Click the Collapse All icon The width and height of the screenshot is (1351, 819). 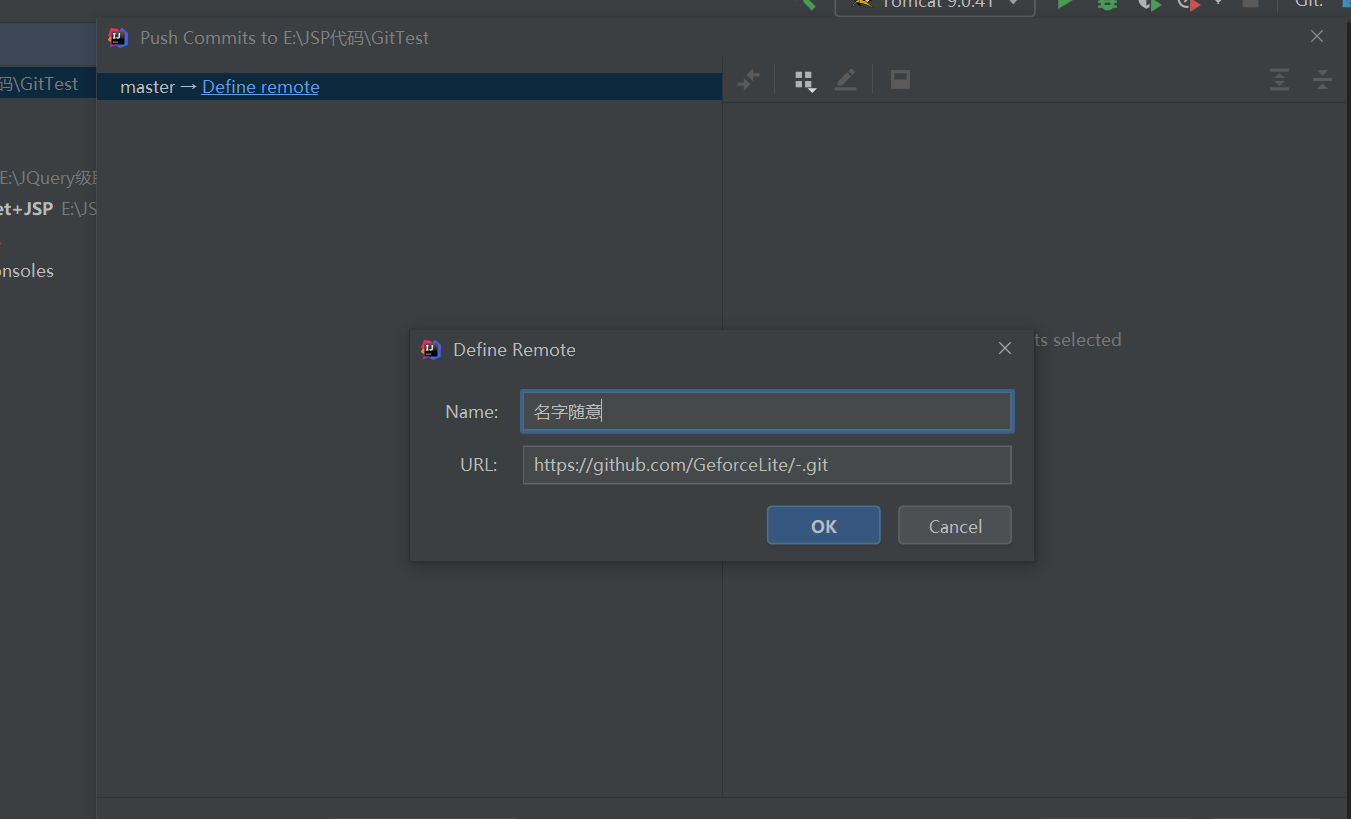click(x=1322, y=79)
